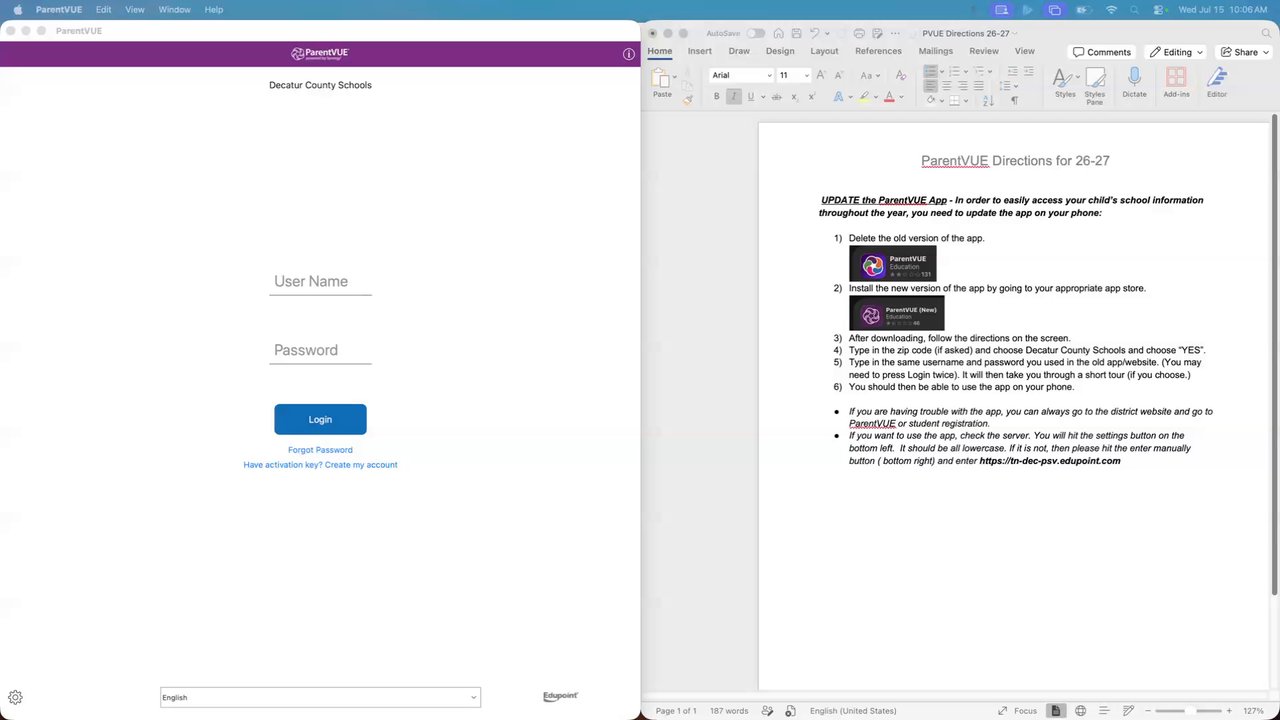Click the Paste clipboard icon
Viewport: 1280px width, 720px height.
(661, 79)
